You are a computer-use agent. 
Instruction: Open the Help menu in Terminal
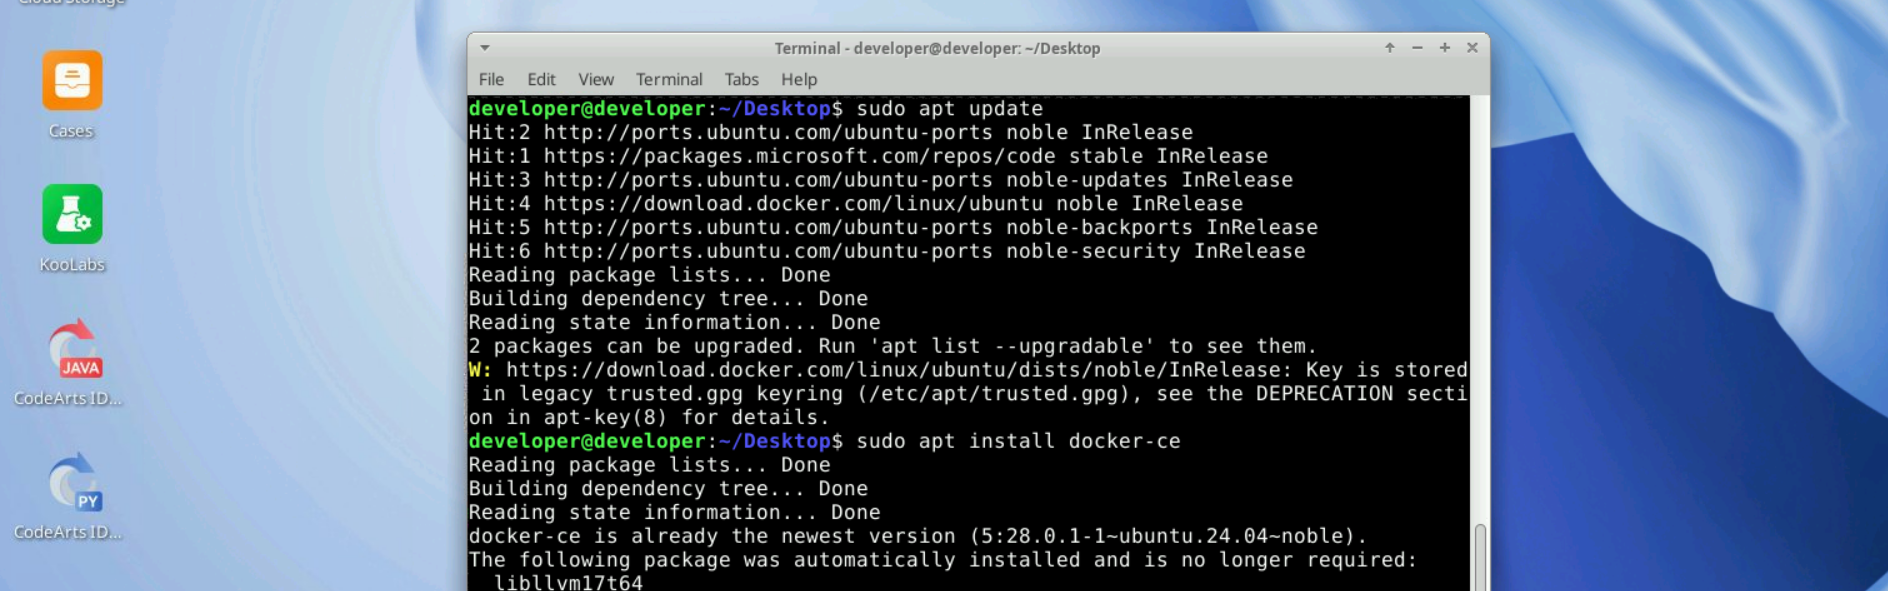coord(799,79)
